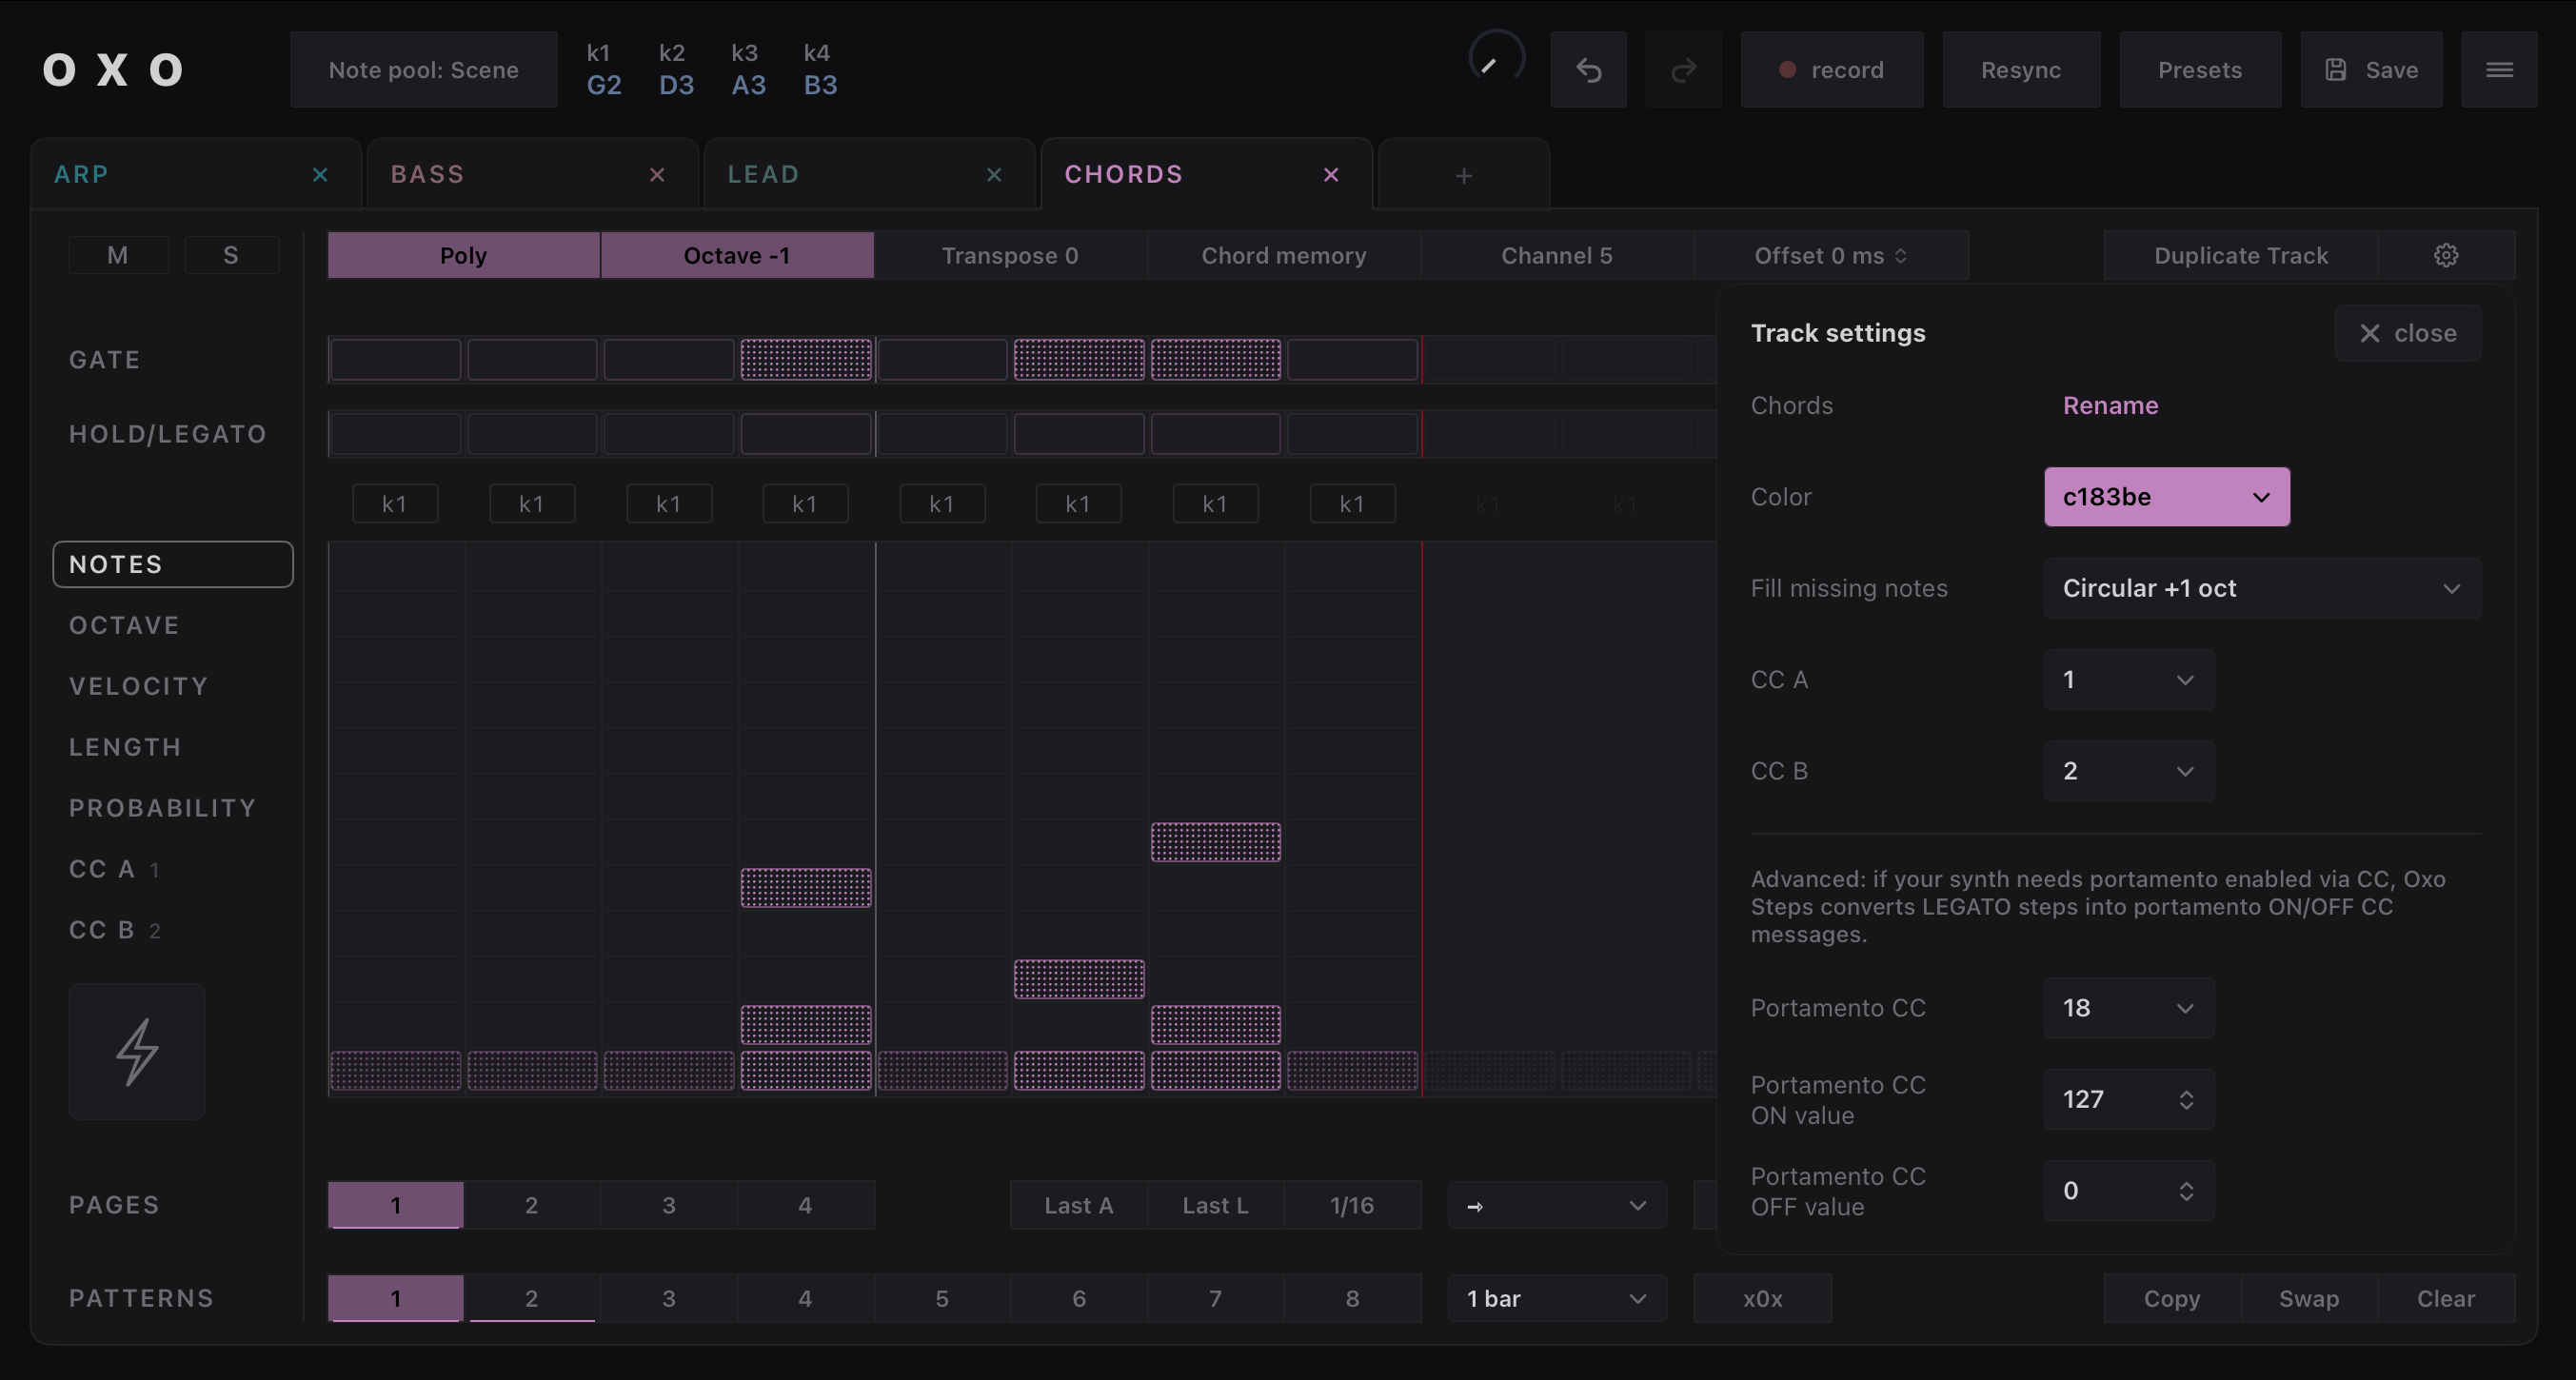Image resolution: width=2576 pixels, height=1380 pixels.
Task: Adjust Portamento CC ON value stepper
Action: point(2186,1099)
